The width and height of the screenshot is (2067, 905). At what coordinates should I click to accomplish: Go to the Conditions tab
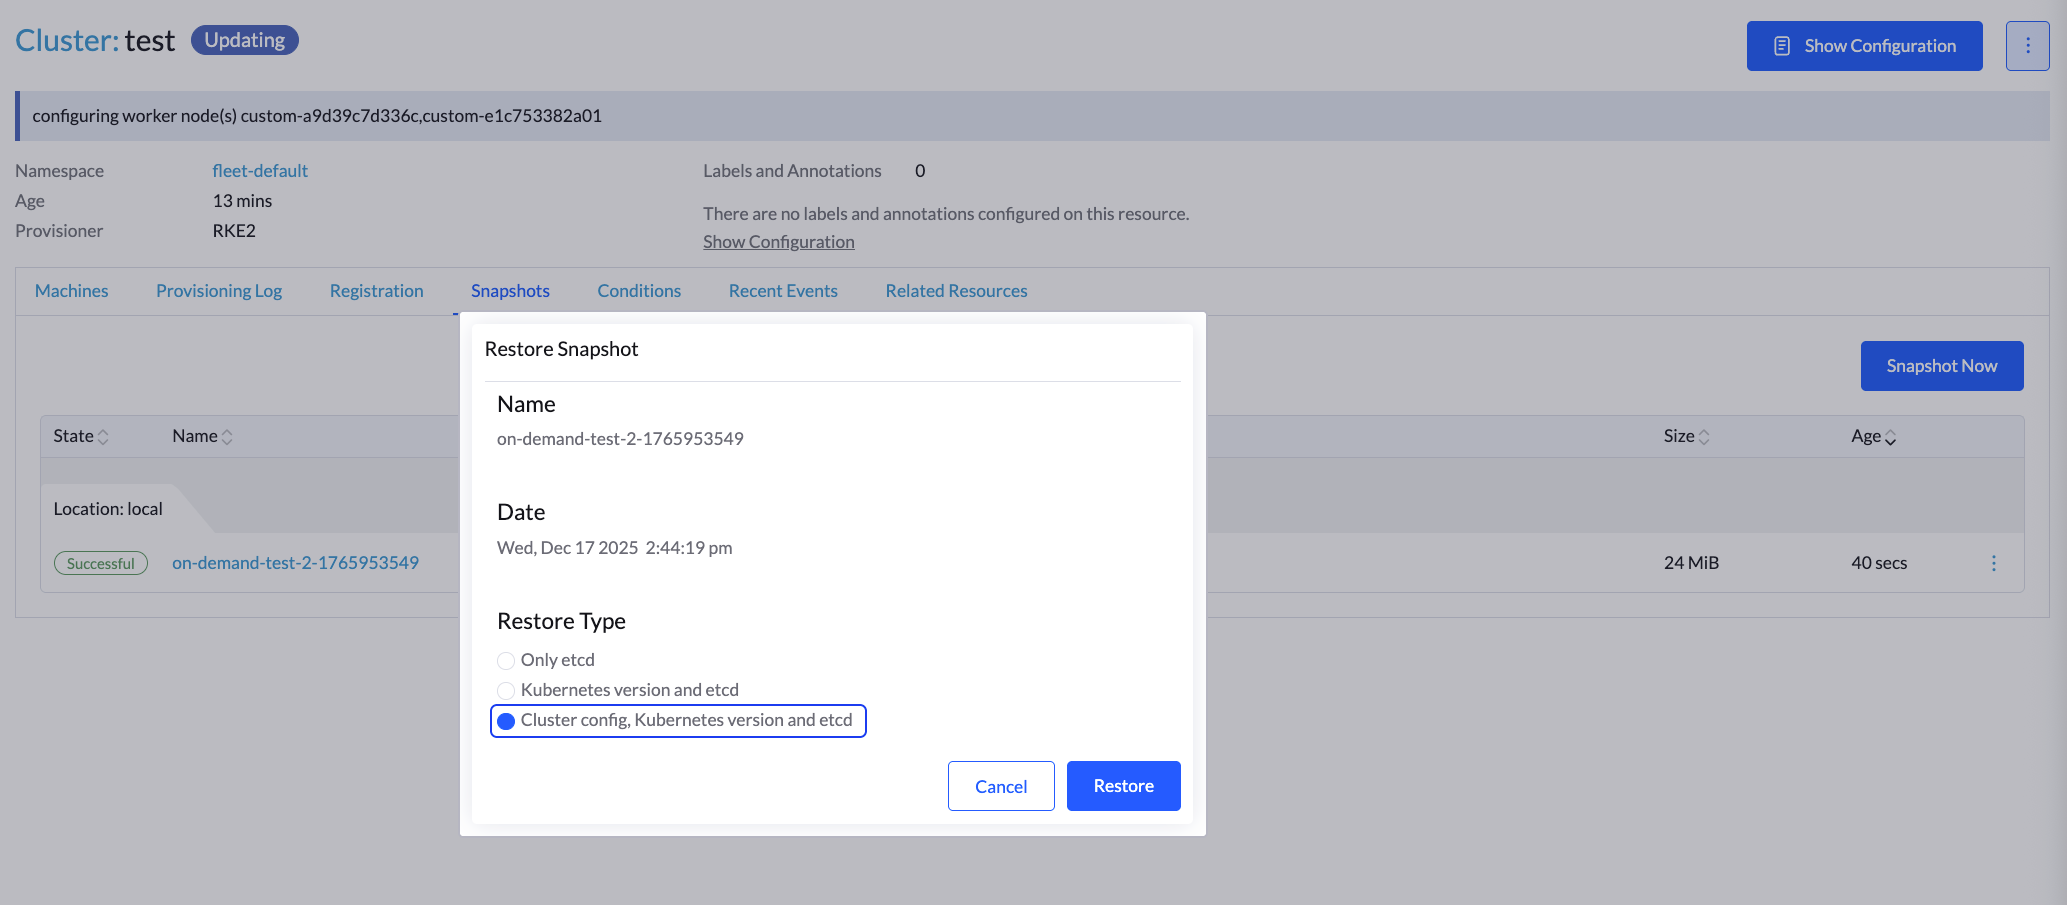[639, 291]
